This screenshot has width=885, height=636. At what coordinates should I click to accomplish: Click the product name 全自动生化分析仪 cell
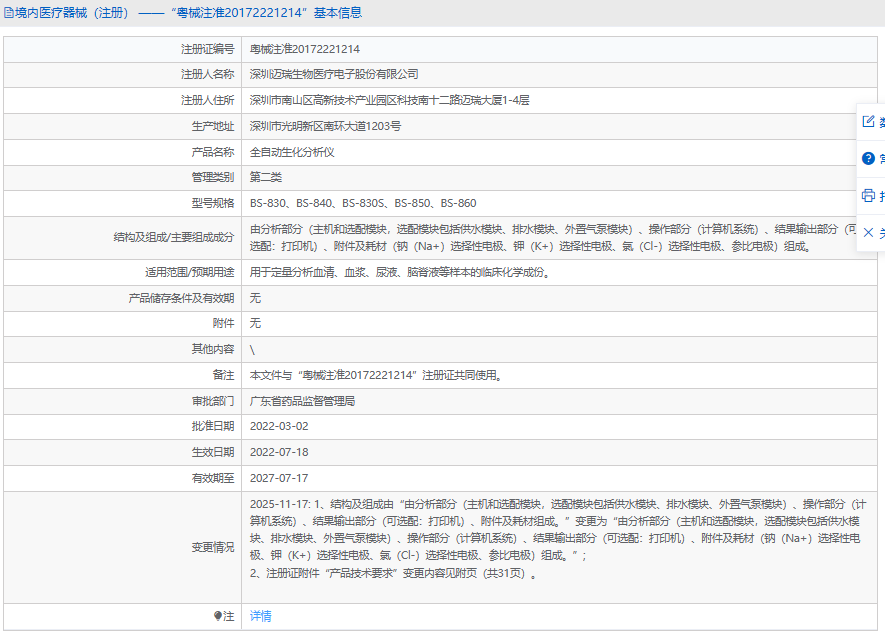[x=292, y=153]
